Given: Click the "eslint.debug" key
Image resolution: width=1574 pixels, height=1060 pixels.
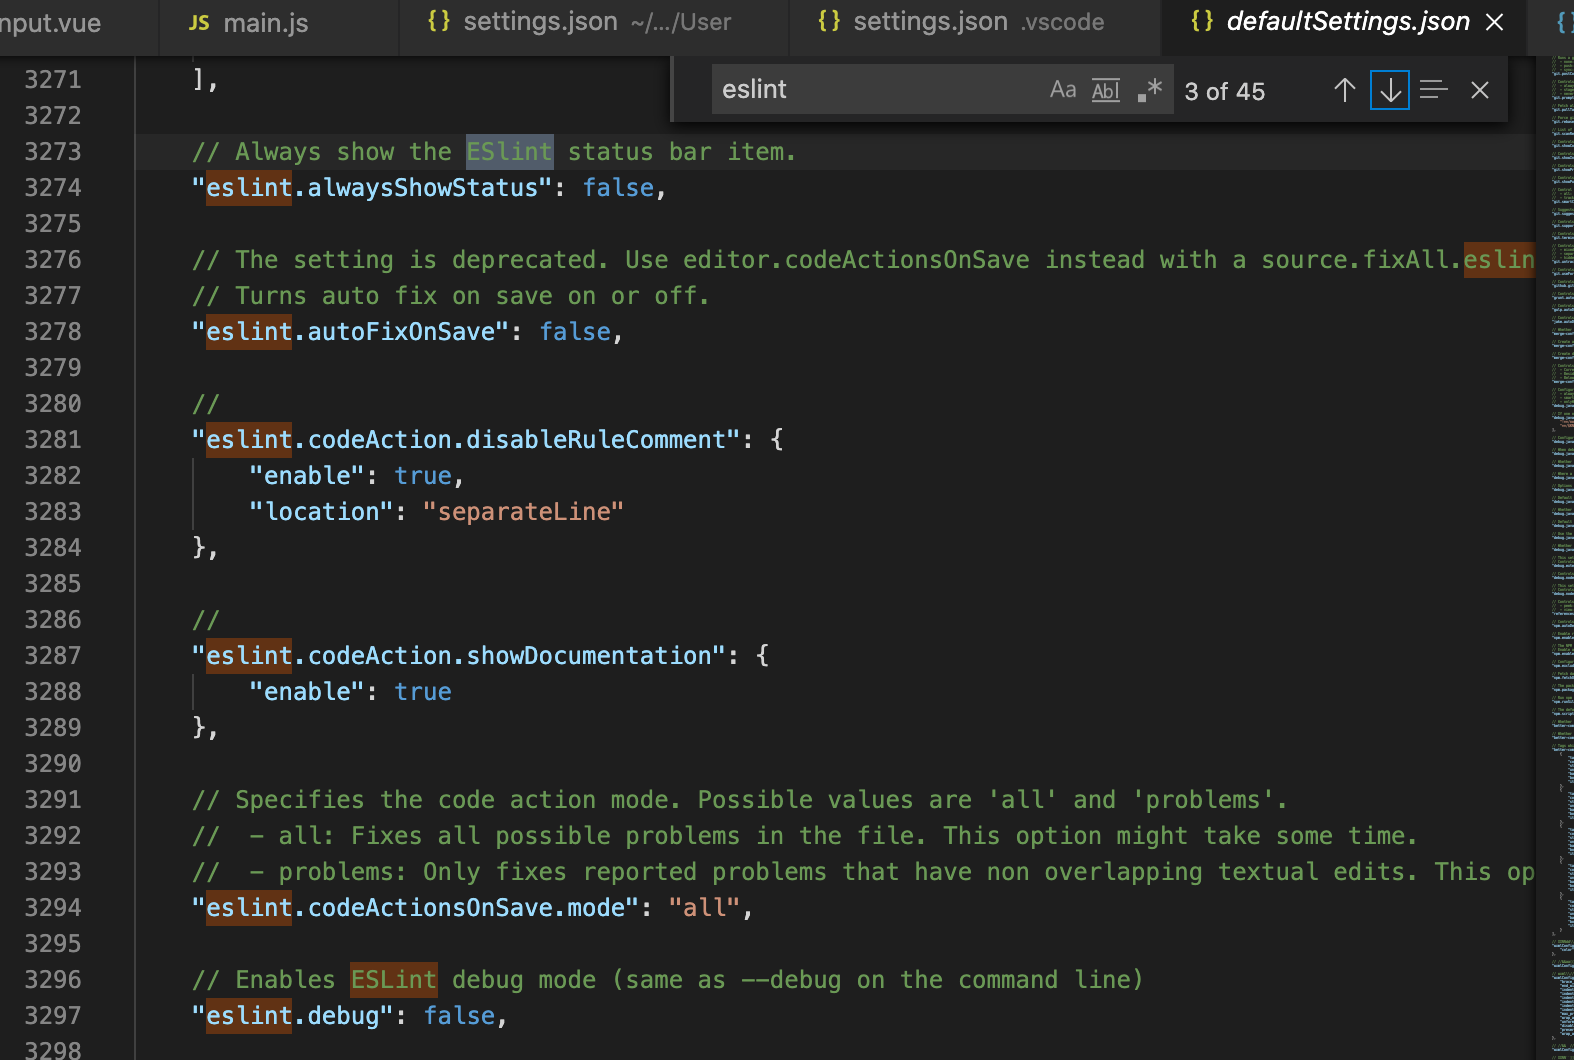Looking at the screenshot, I should (293, 1016).
